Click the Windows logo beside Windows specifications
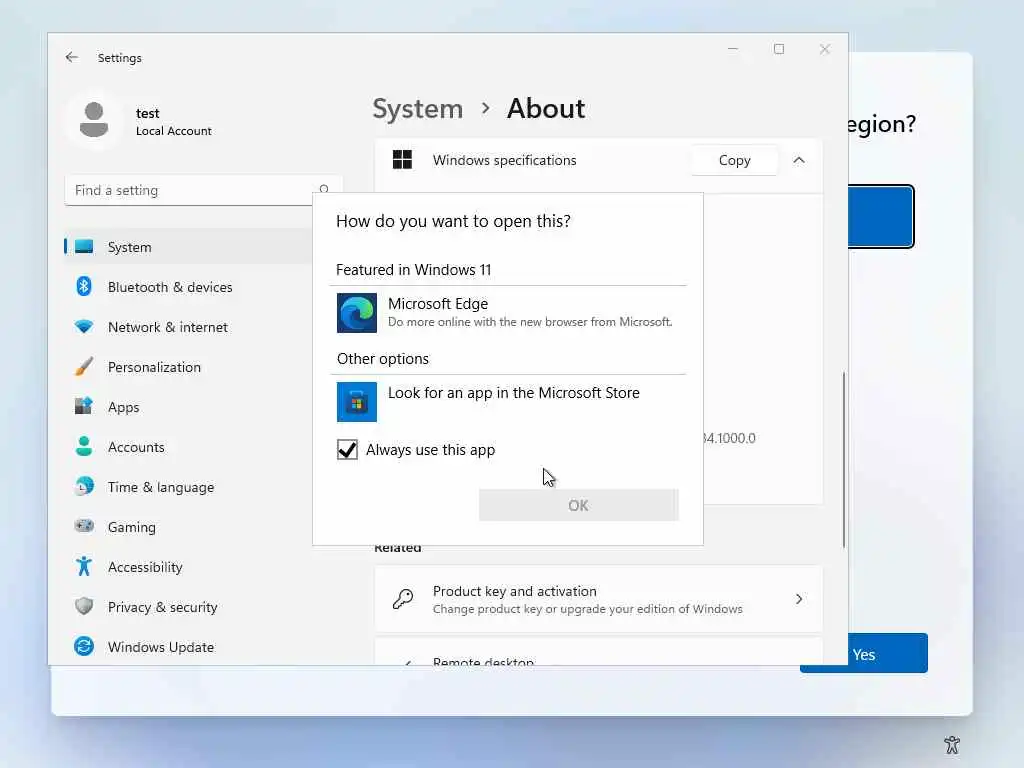This screenshot has height=768, width=1024. click(402, 159)
